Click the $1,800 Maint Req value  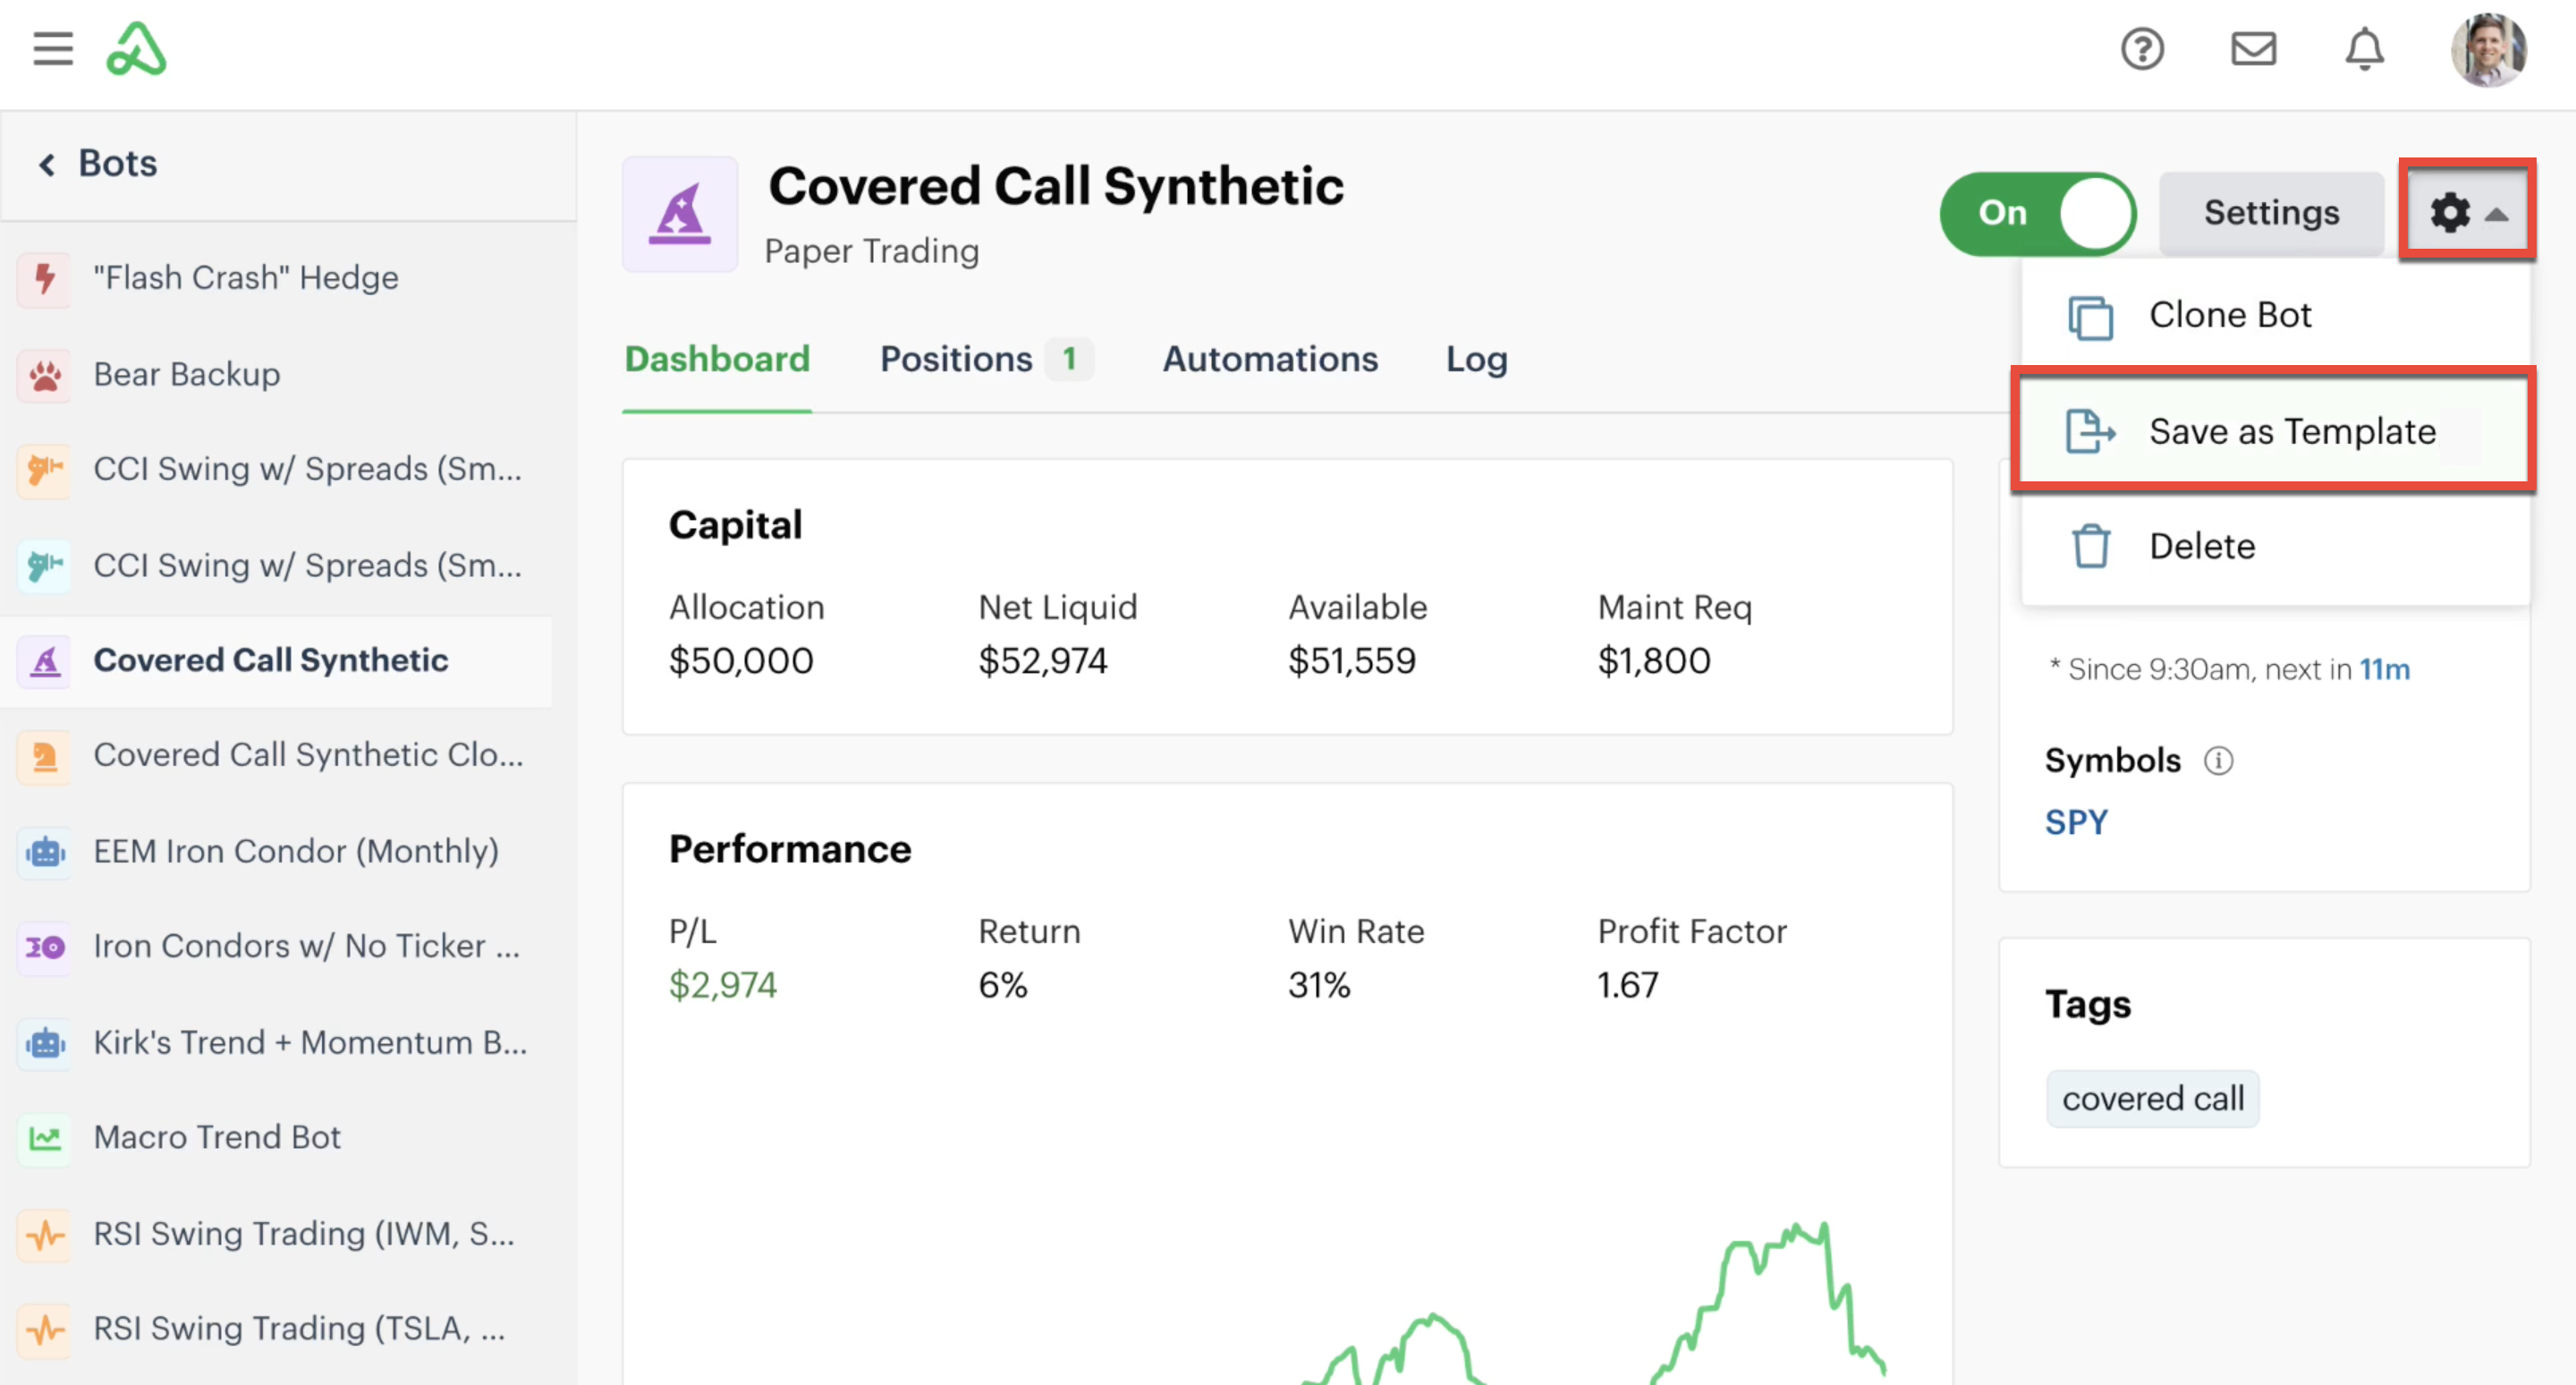1654,661
